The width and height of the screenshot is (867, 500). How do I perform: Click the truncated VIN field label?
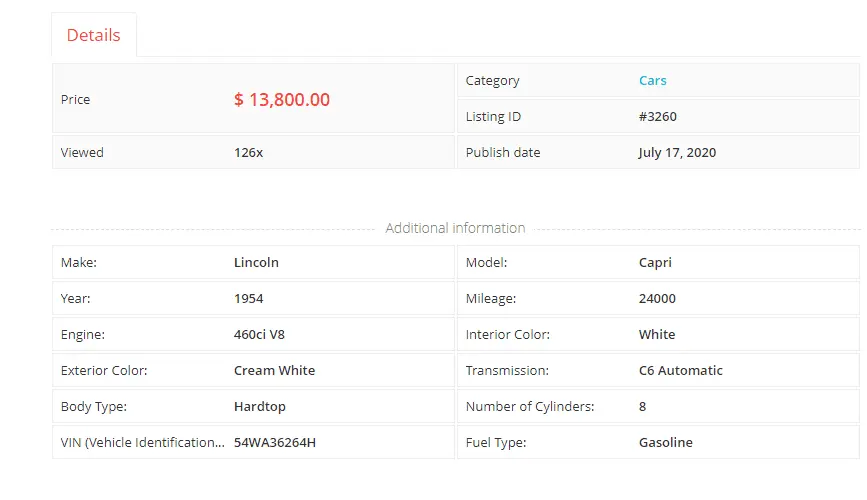(x=142, y=443)
